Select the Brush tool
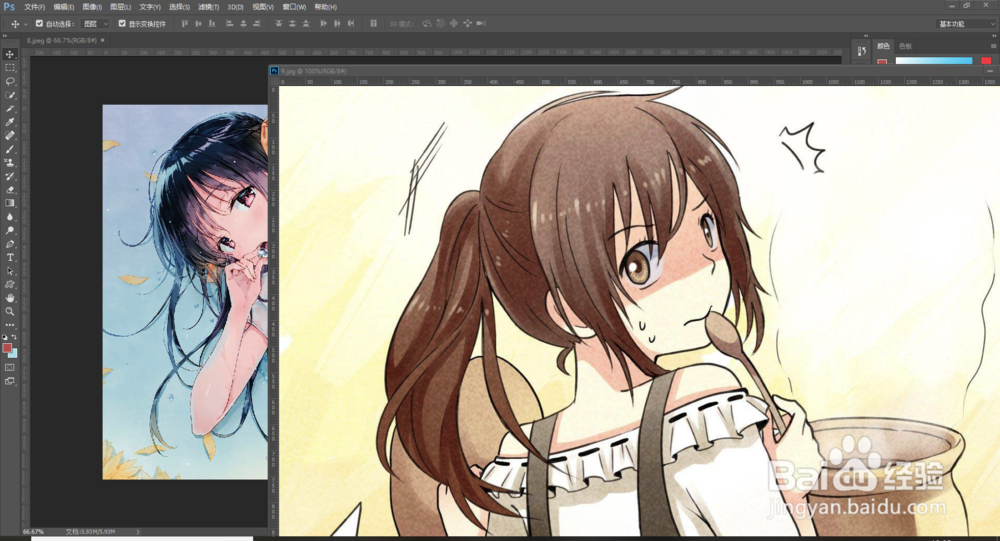The width and height of the screenshot is (1000, 541). click(10, 149)
